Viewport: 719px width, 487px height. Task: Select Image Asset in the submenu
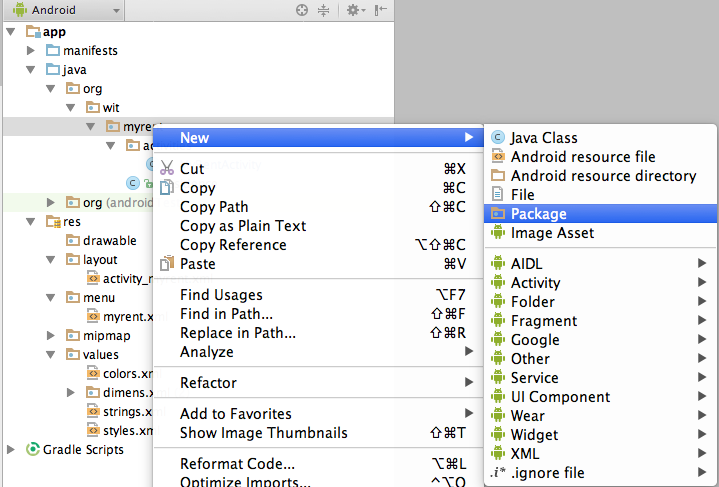(x=552, y=233)
